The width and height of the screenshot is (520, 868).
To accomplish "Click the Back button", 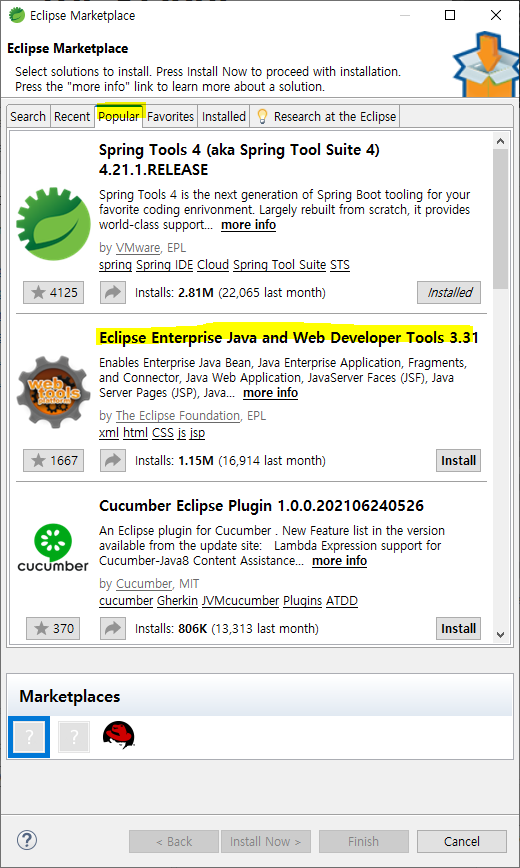I will (x=174, y=841).
